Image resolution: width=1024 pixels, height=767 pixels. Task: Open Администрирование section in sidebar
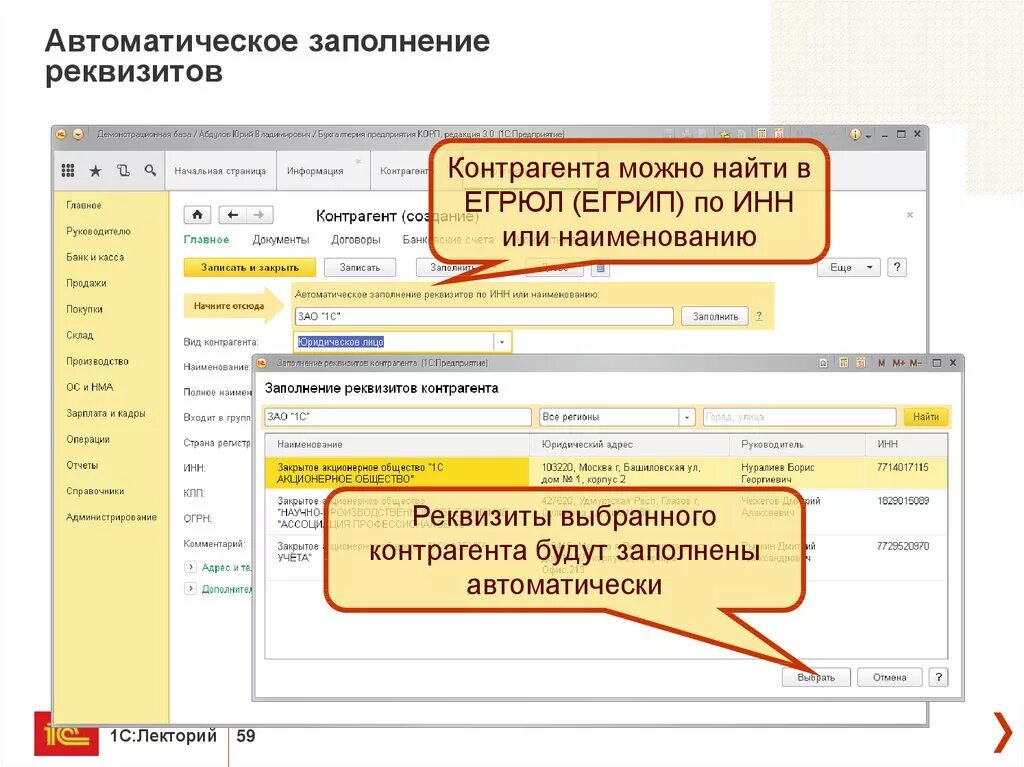pos(111,517)
